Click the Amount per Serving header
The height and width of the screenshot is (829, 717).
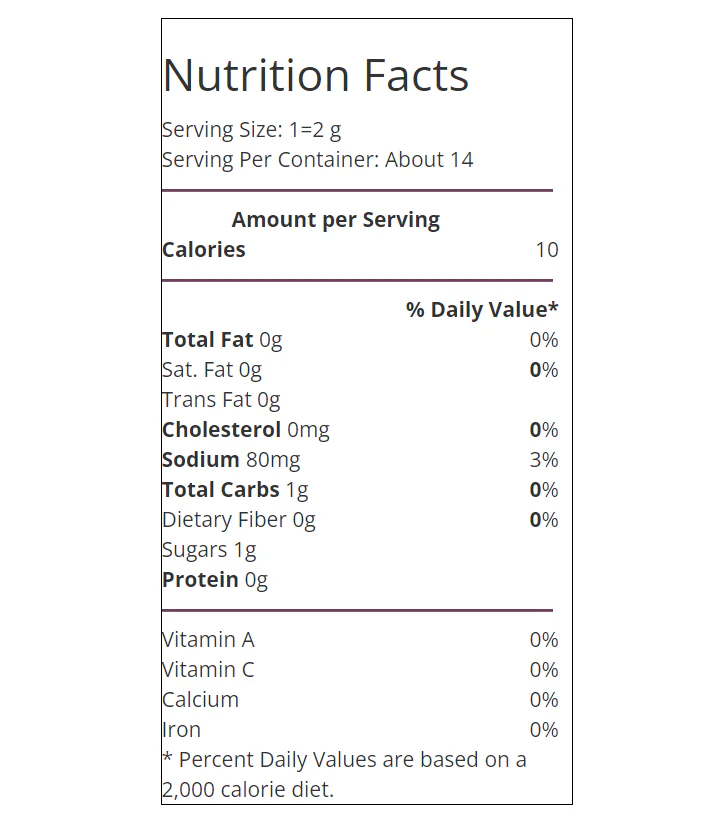(336, 220)
